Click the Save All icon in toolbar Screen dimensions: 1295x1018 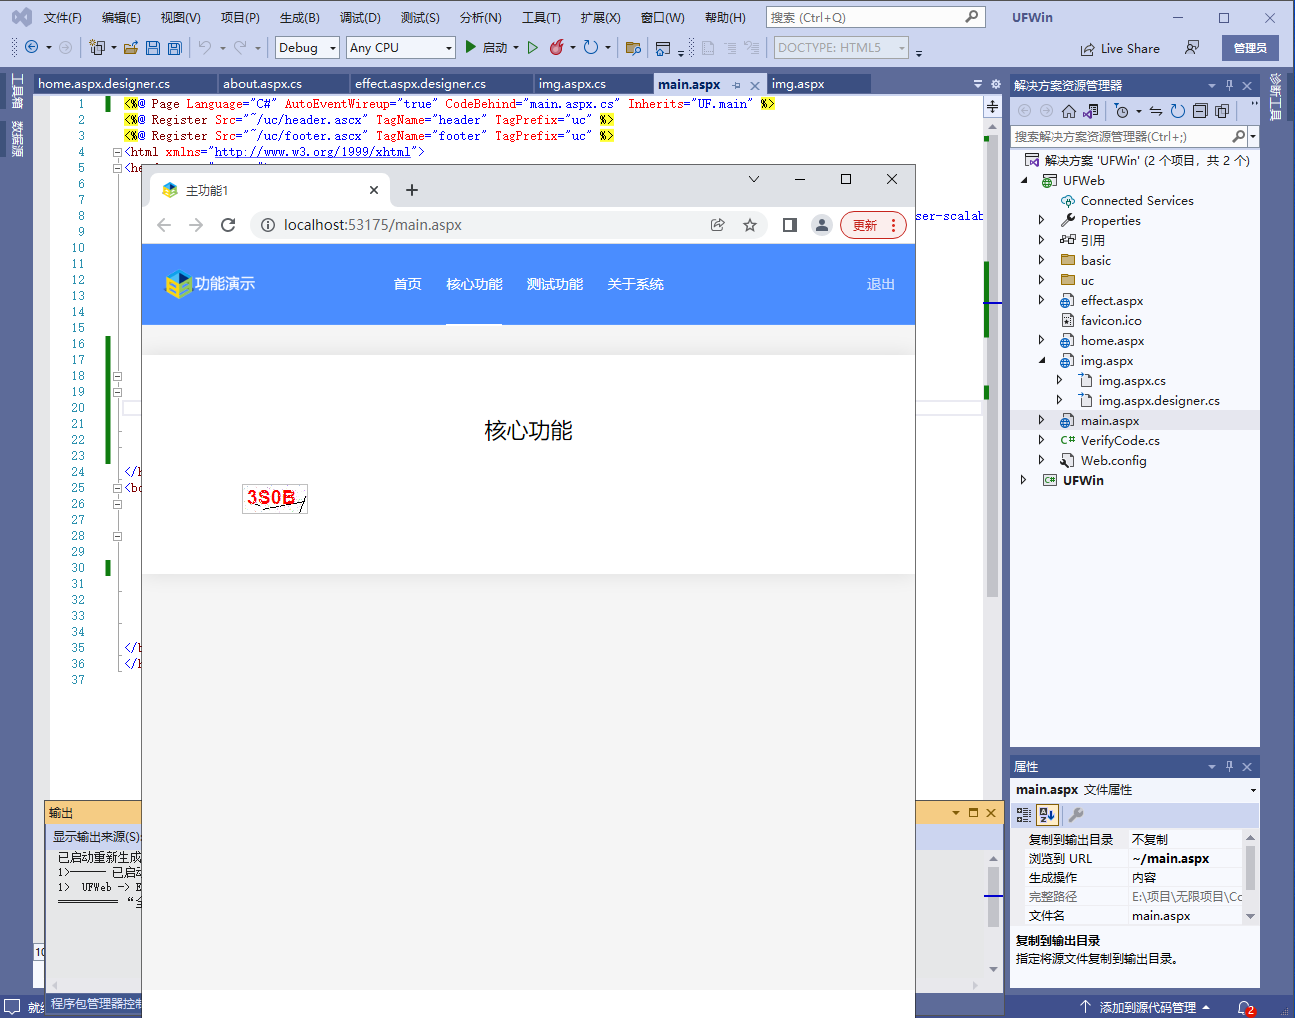pyautogui.click(x=175, y=47)
